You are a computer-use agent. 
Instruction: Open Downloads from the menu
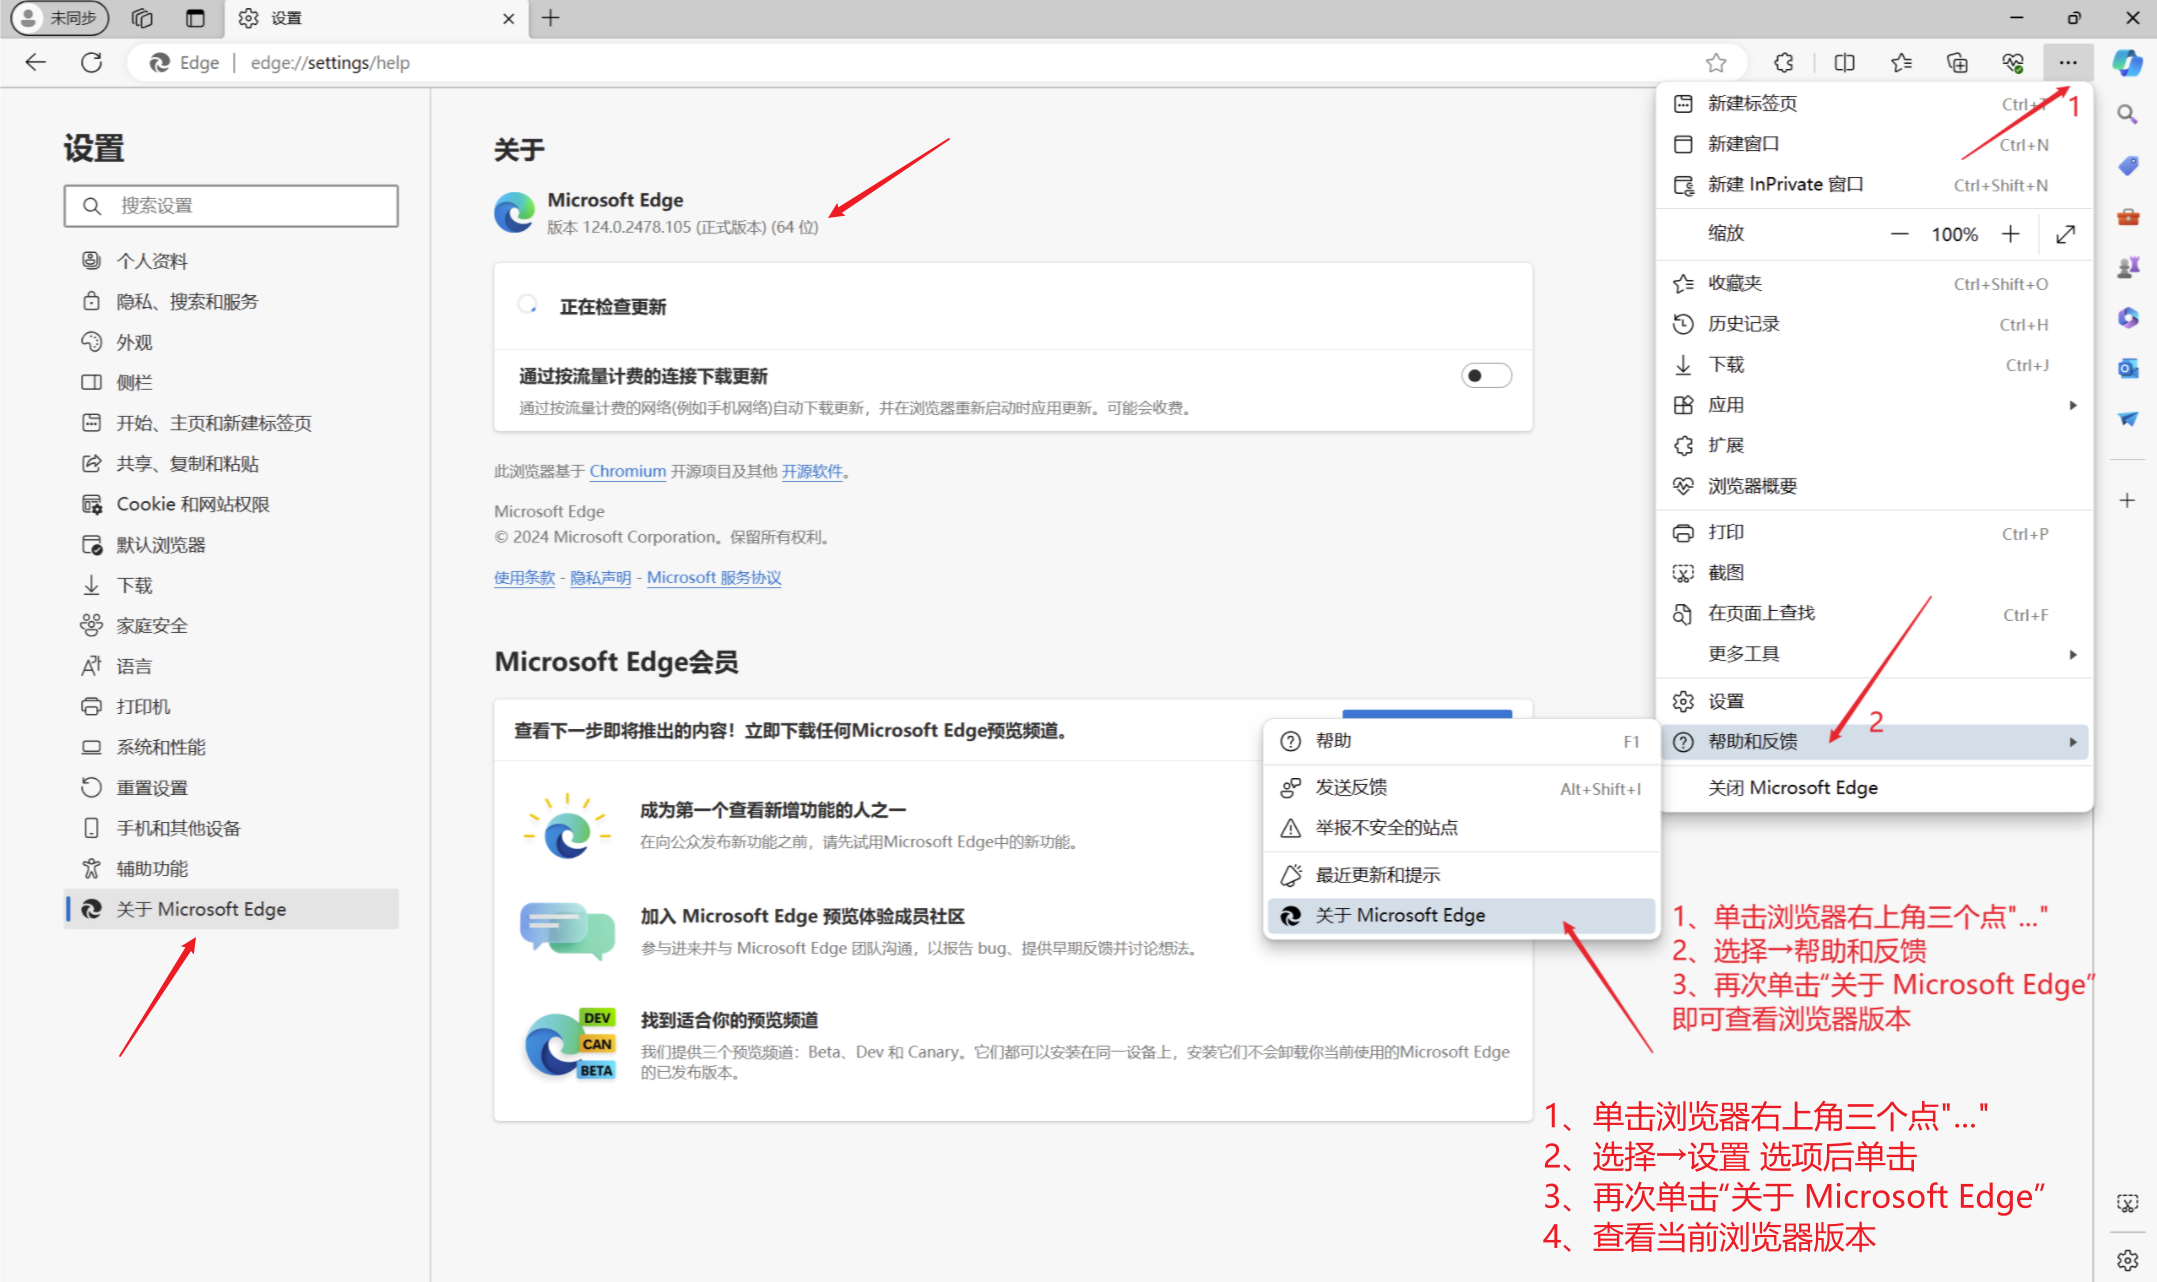pyautogui.click(x=1875, y=365)
